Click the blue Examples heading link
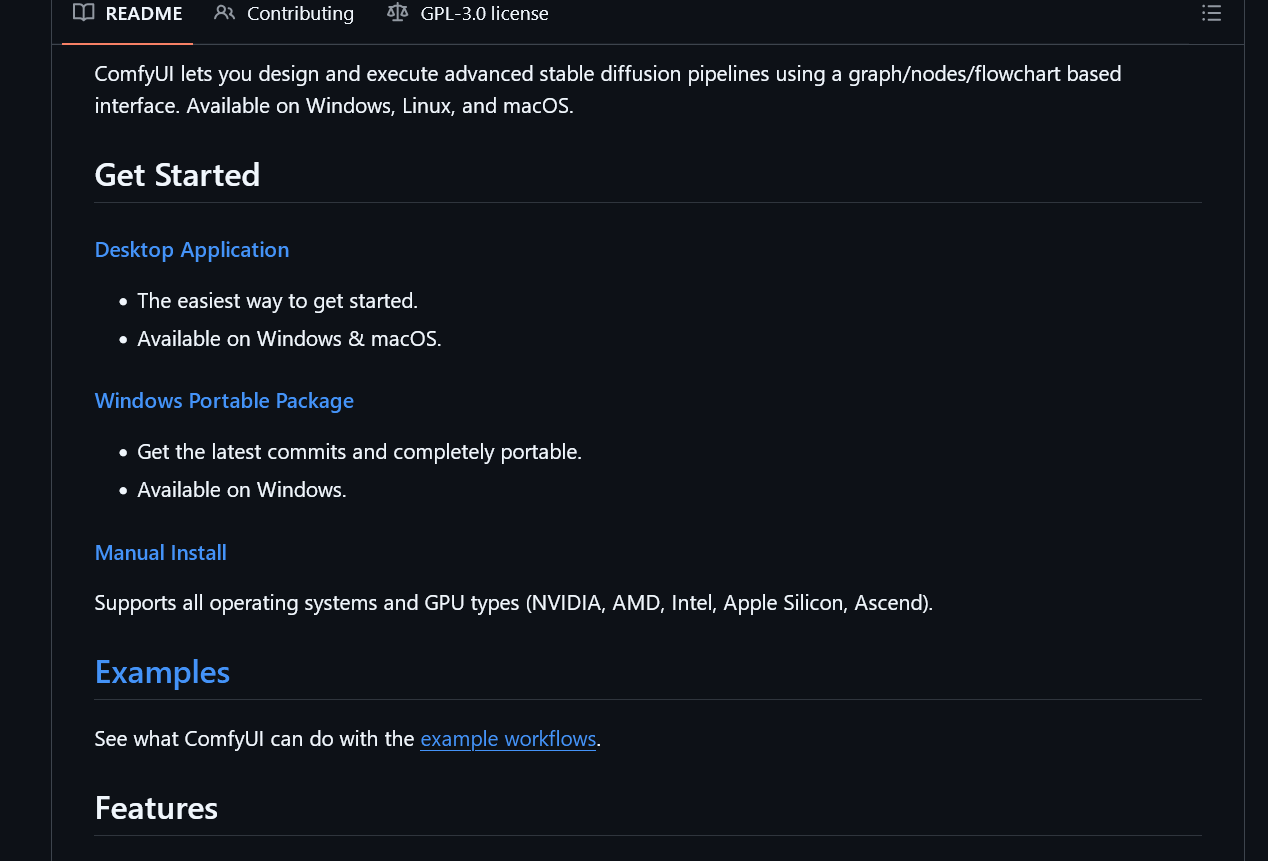The width and height of the screenshot is (1268, 861). (162, 672)
